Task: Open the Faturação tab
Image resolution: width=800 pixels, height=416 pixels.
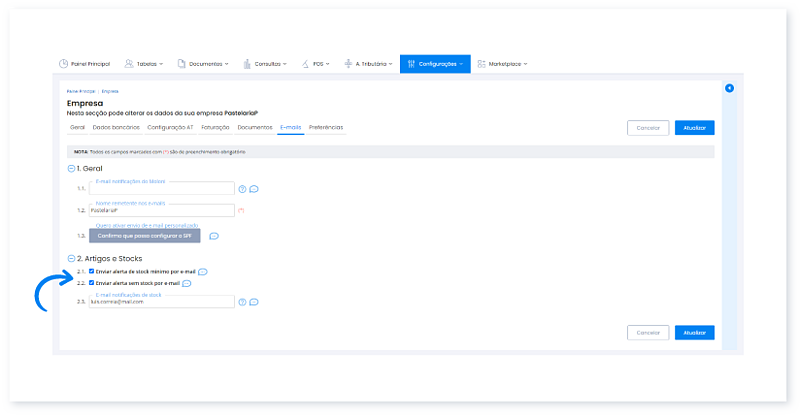Action: coord(215,127)
